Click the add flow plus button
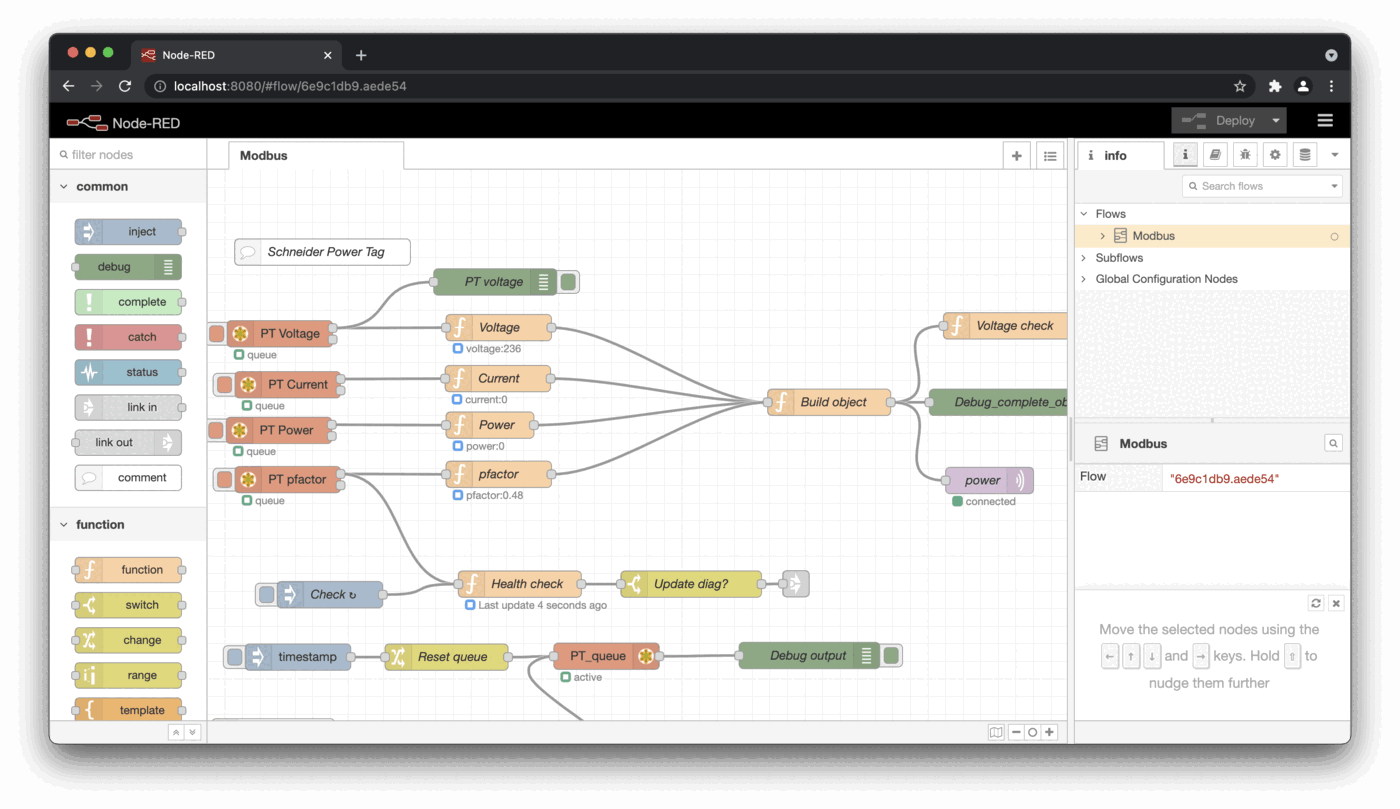 tap(1017, 156)
